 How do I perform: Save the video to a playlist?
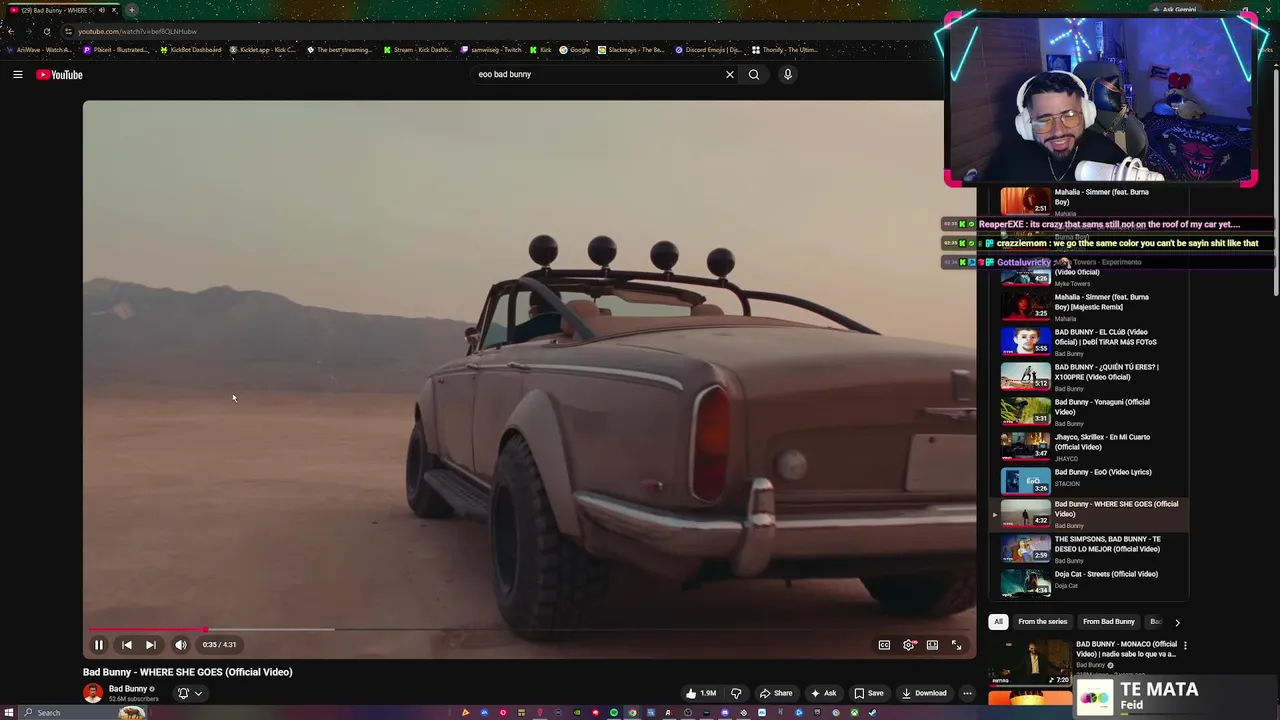[868, 693]
